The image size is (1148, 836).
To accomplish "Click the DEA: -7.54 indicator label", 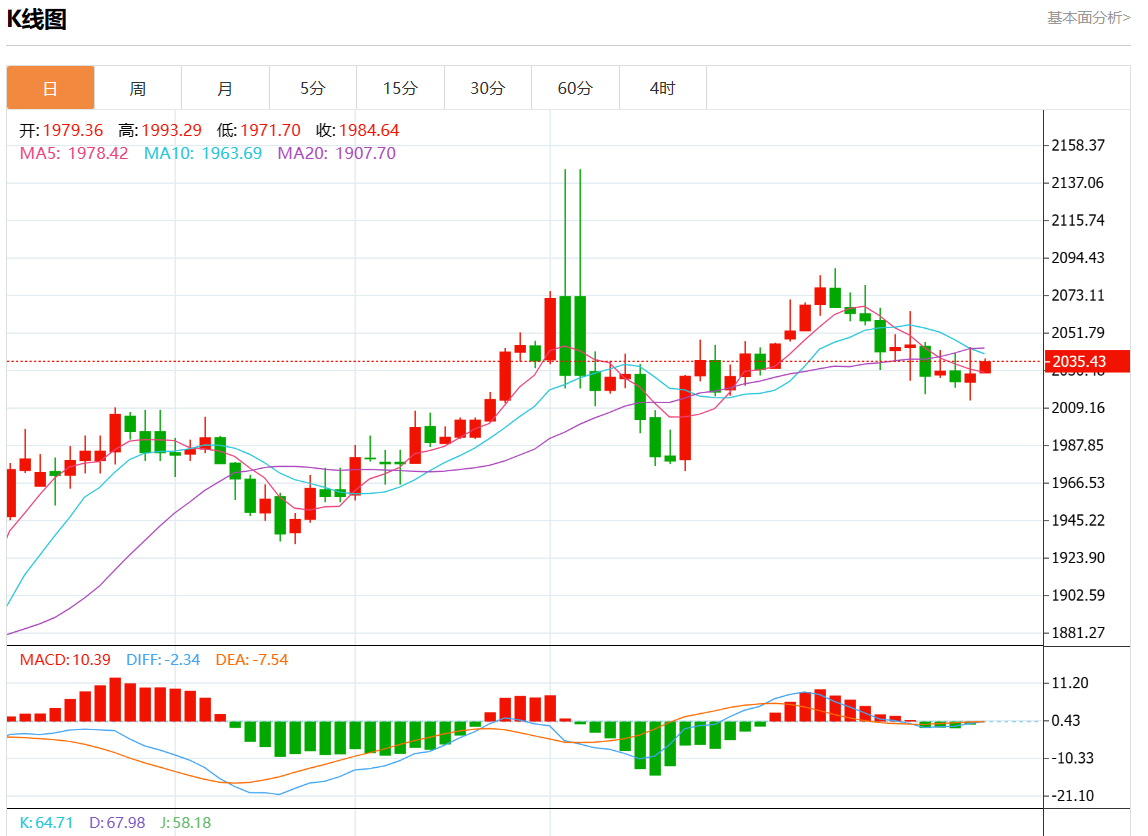I will 252,660.
